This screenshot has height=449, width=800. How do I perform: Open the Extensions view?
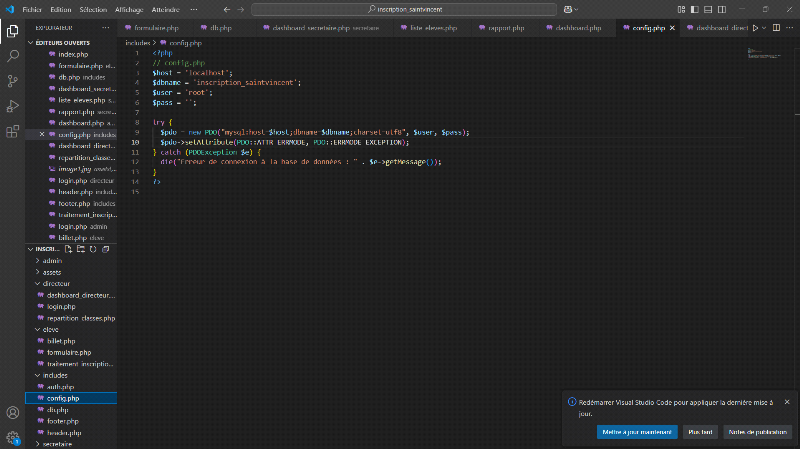click(x=13, y=131)
